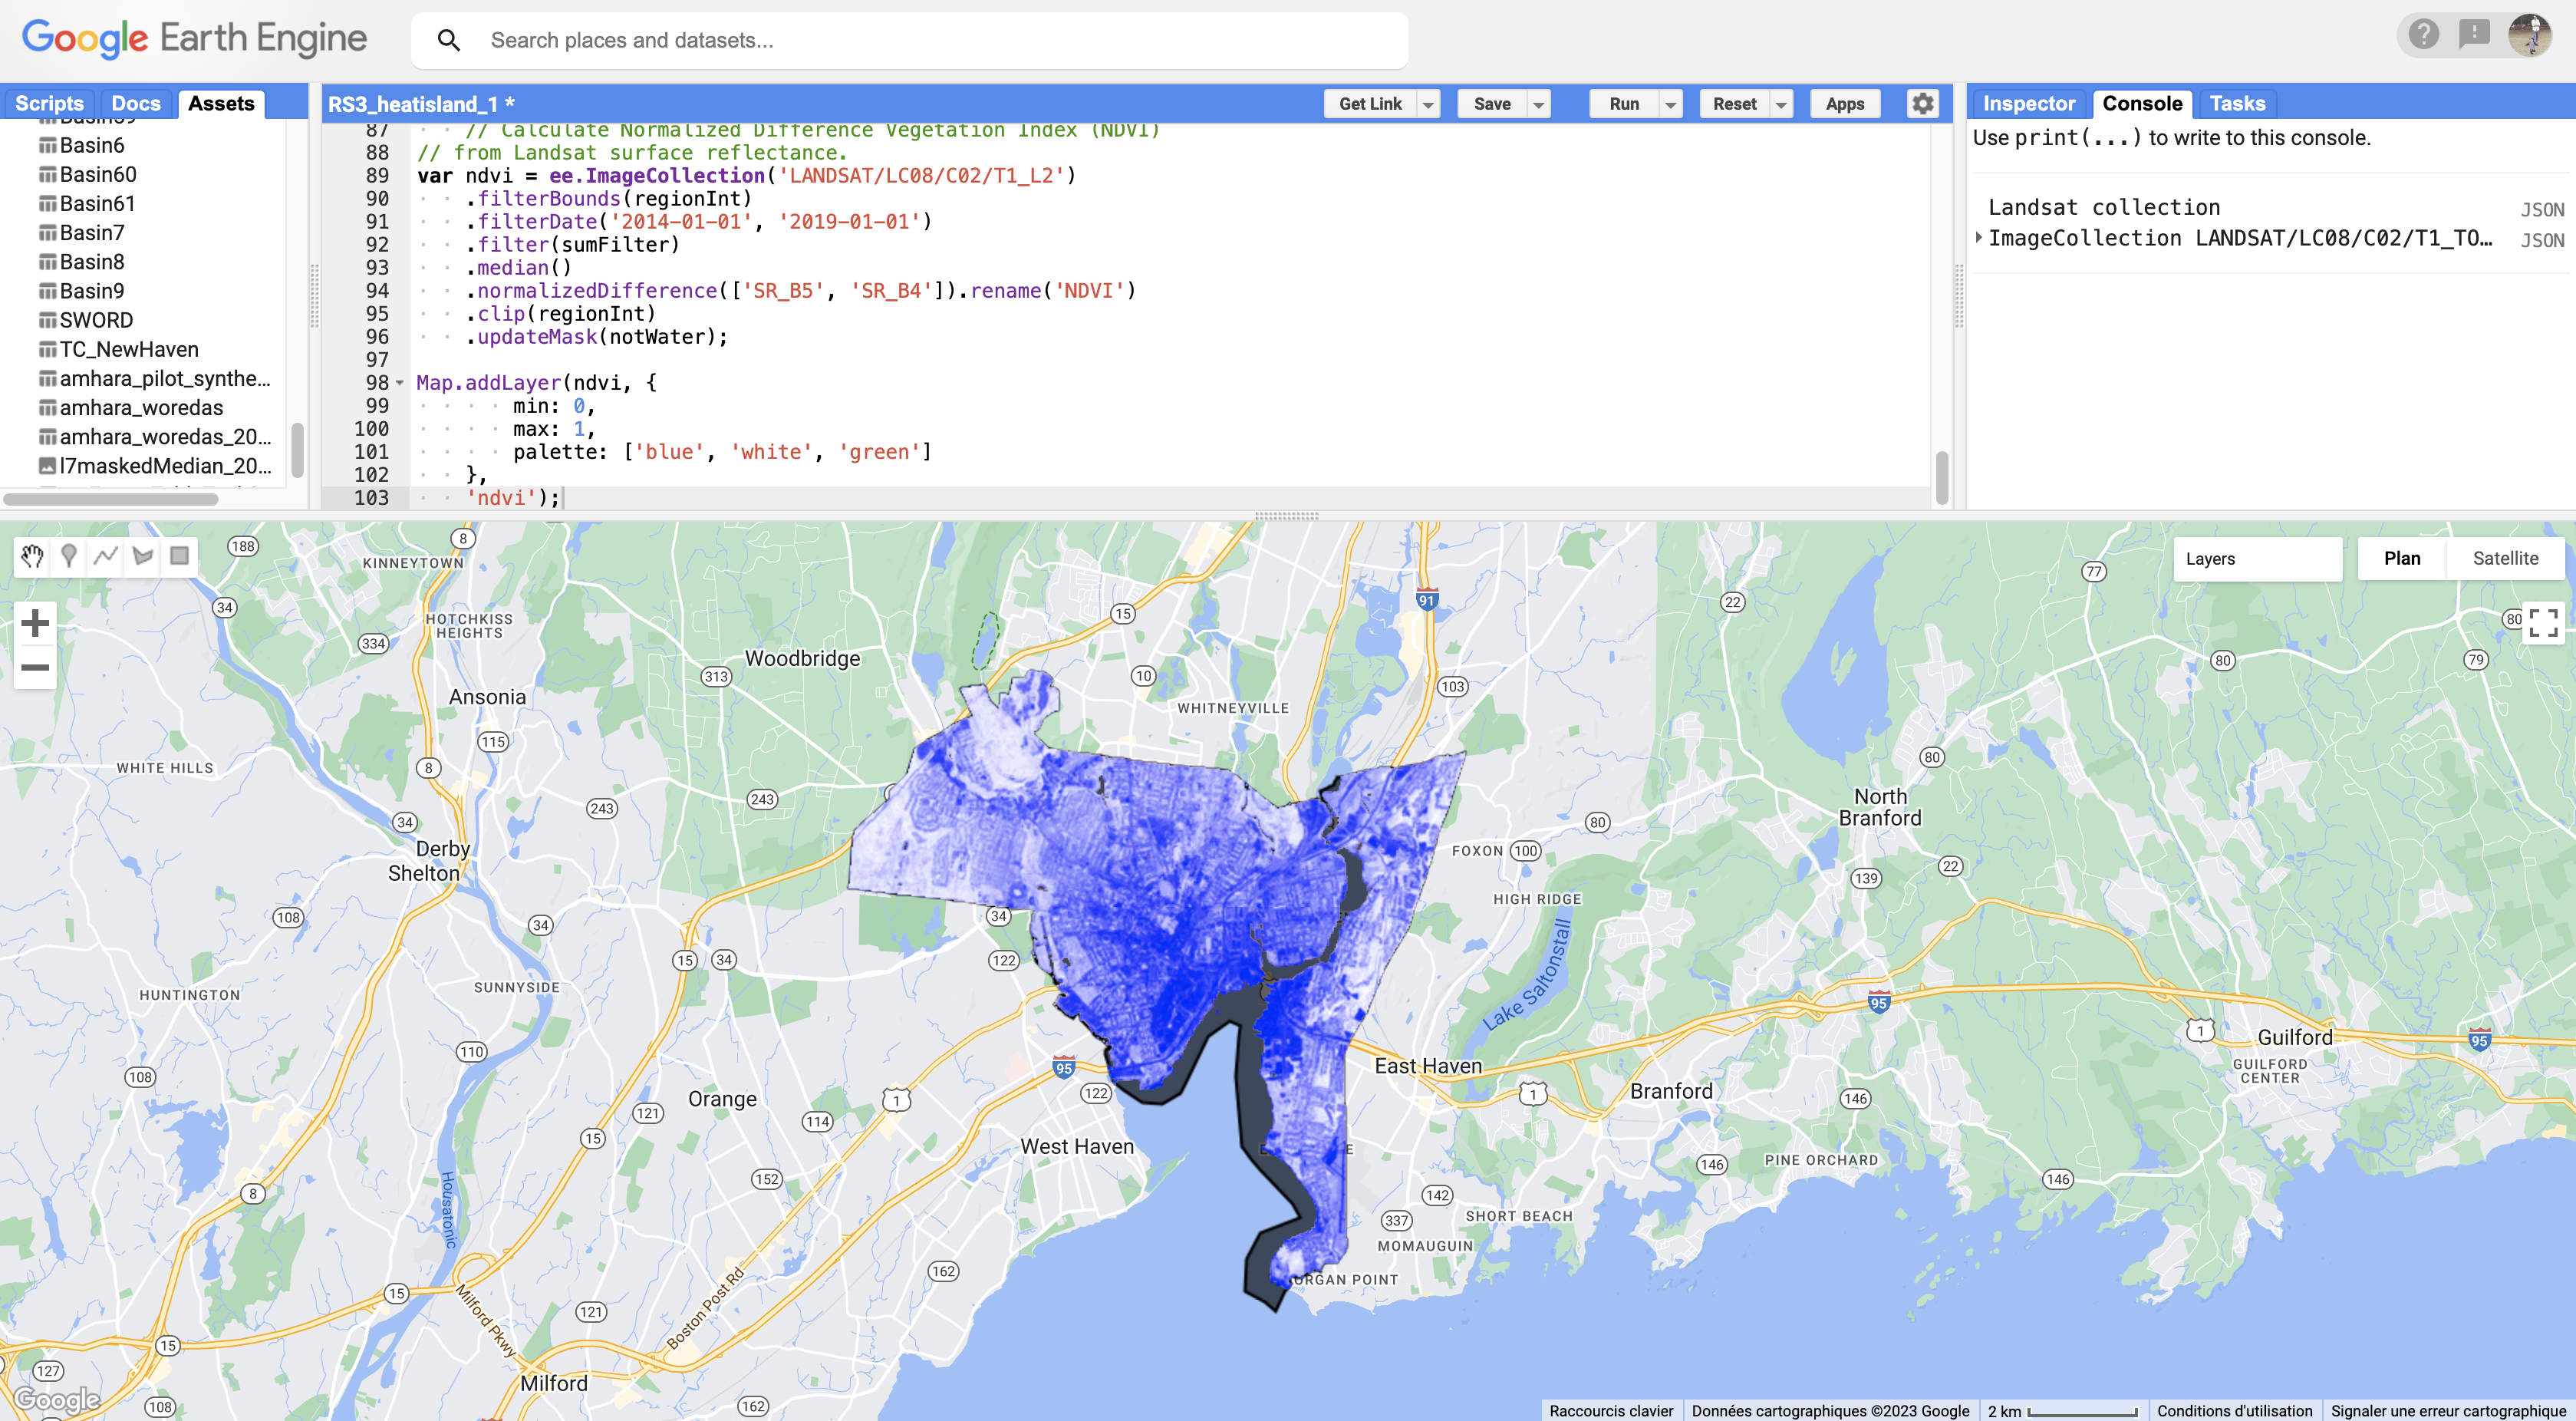Open the help question mark menu
The width and height of the screenshot is (2576, 1421).
pos(2423,35)
